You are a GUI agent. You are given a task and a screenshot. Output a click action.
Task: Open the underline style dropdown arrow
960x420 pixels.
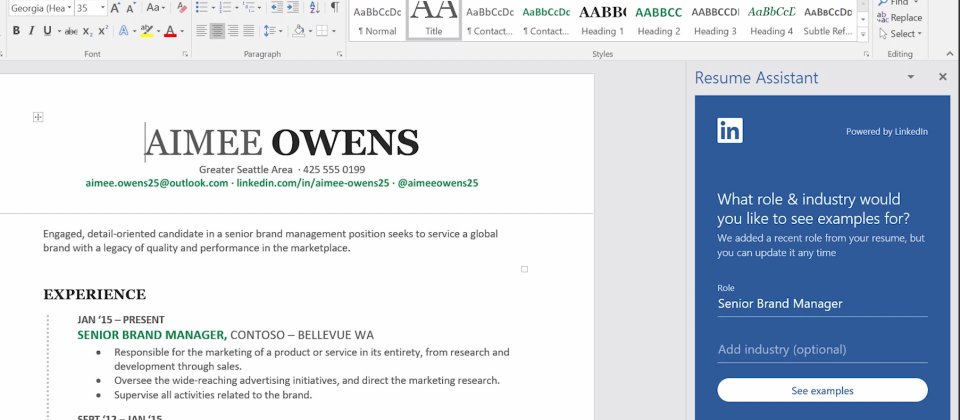click(59, 31)
